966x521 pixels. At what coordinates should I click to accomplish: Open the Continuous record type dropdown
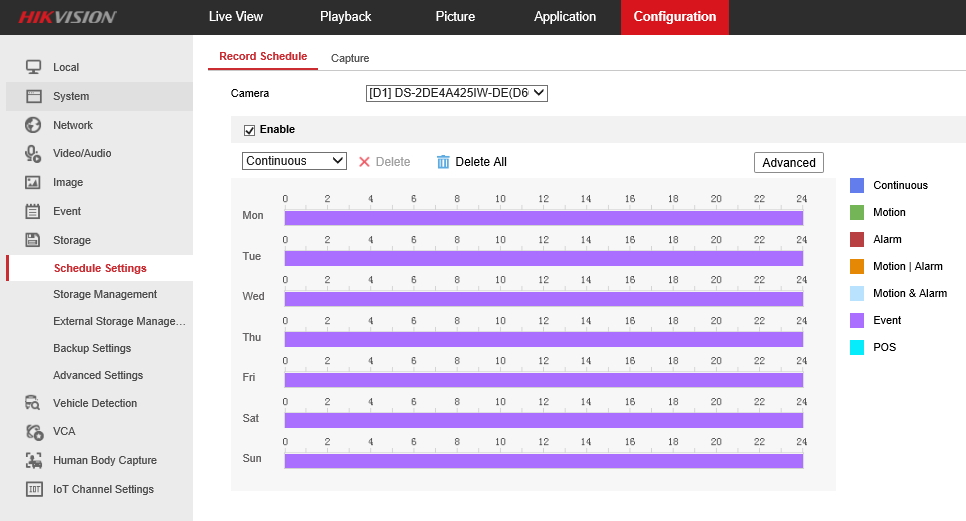tap(294, 161)
